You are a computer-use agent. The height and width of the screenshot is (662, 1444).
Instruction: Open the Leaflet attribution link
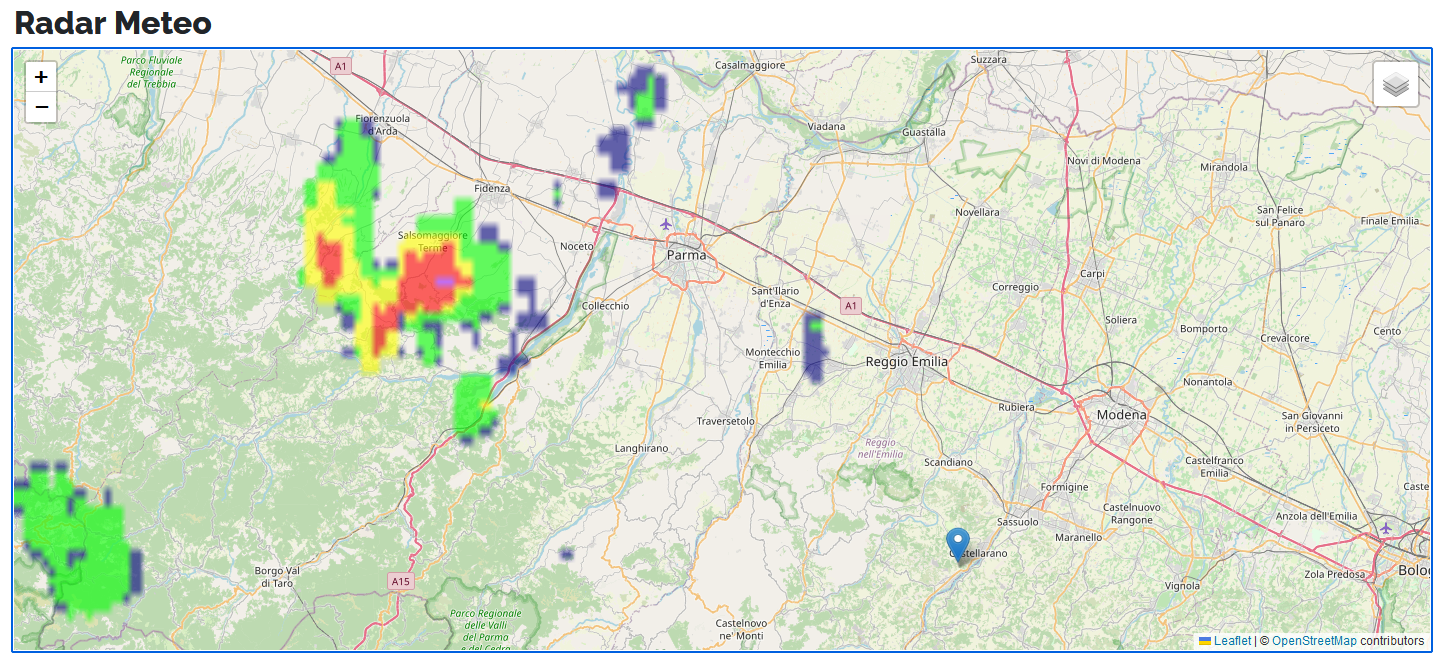1231,641
